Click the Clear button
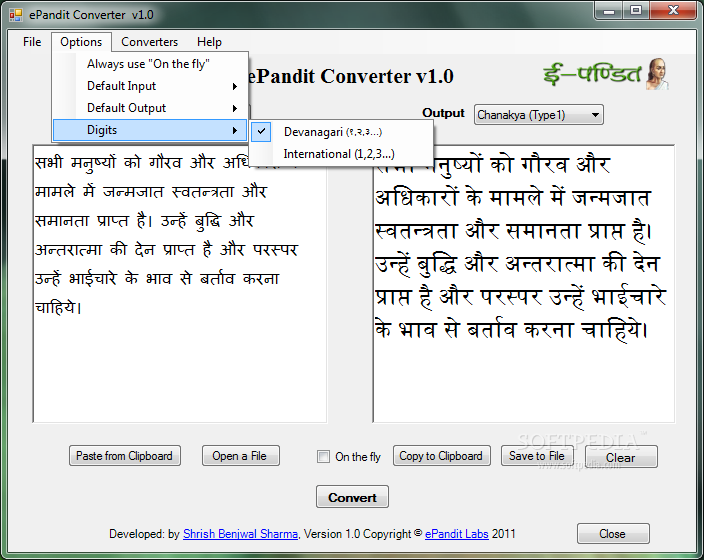Image resolution: width=704 pixels, height=560 pixels. (621, 457)
